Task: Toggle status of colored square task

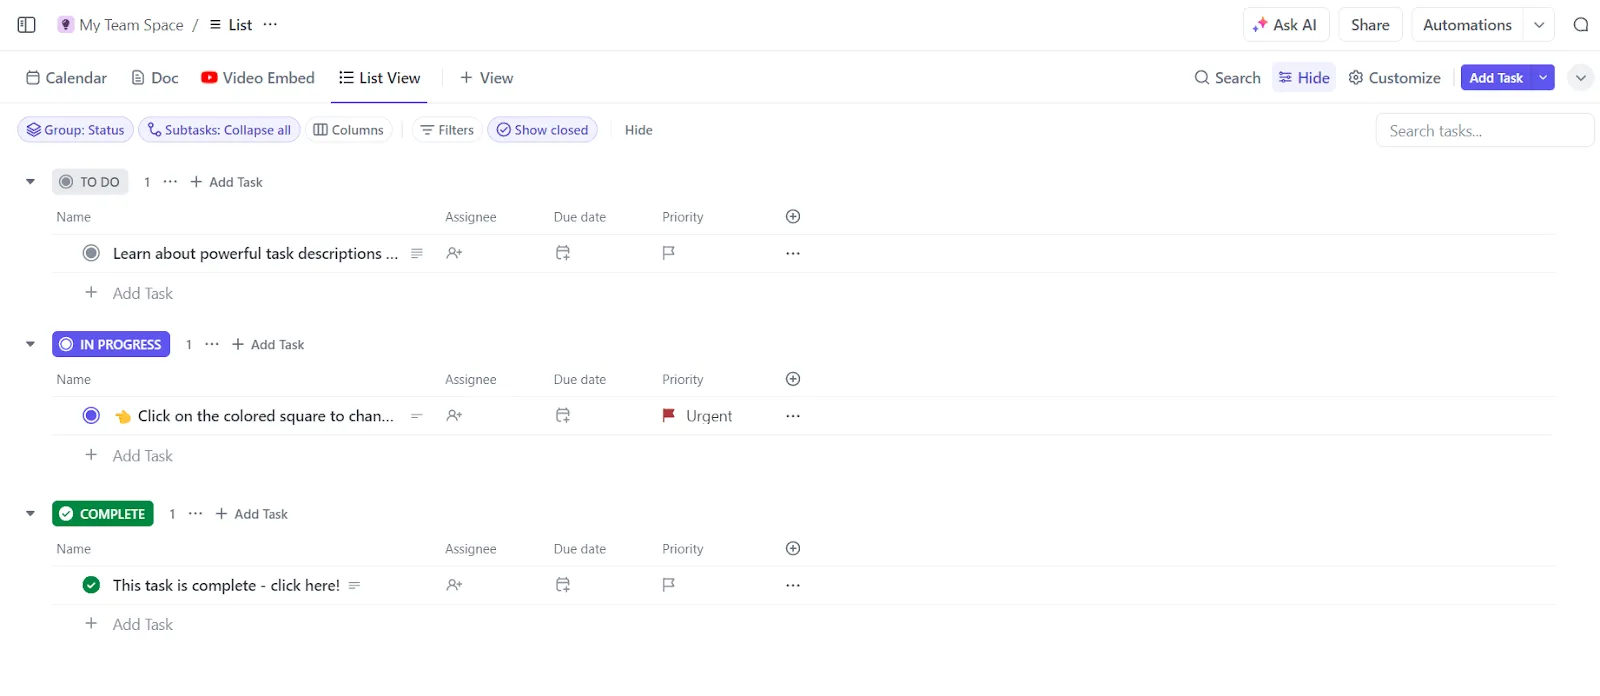Action: click(91, 415)
